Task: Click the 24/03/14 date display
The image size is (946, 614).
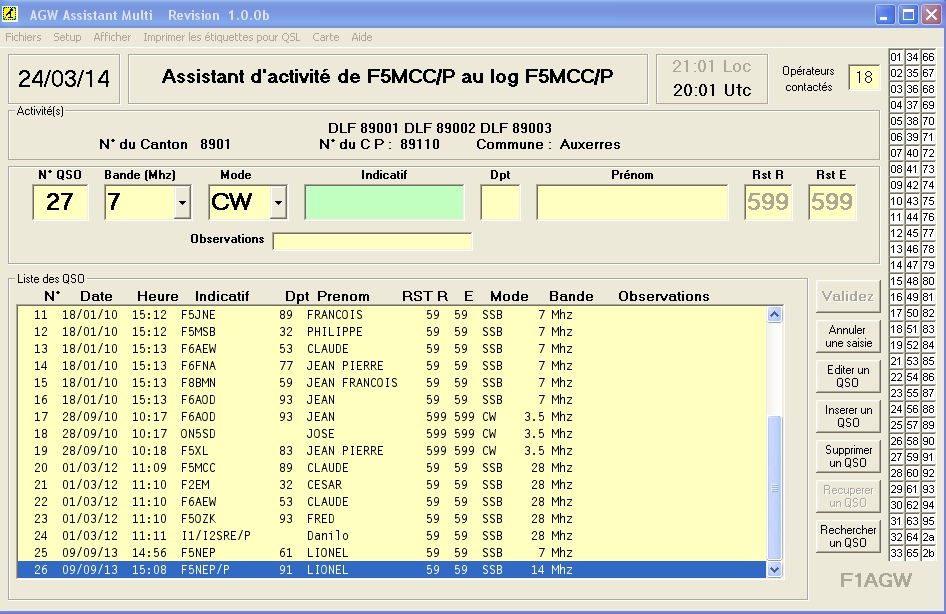Action: pyautogui.click(x=64, y=79)
